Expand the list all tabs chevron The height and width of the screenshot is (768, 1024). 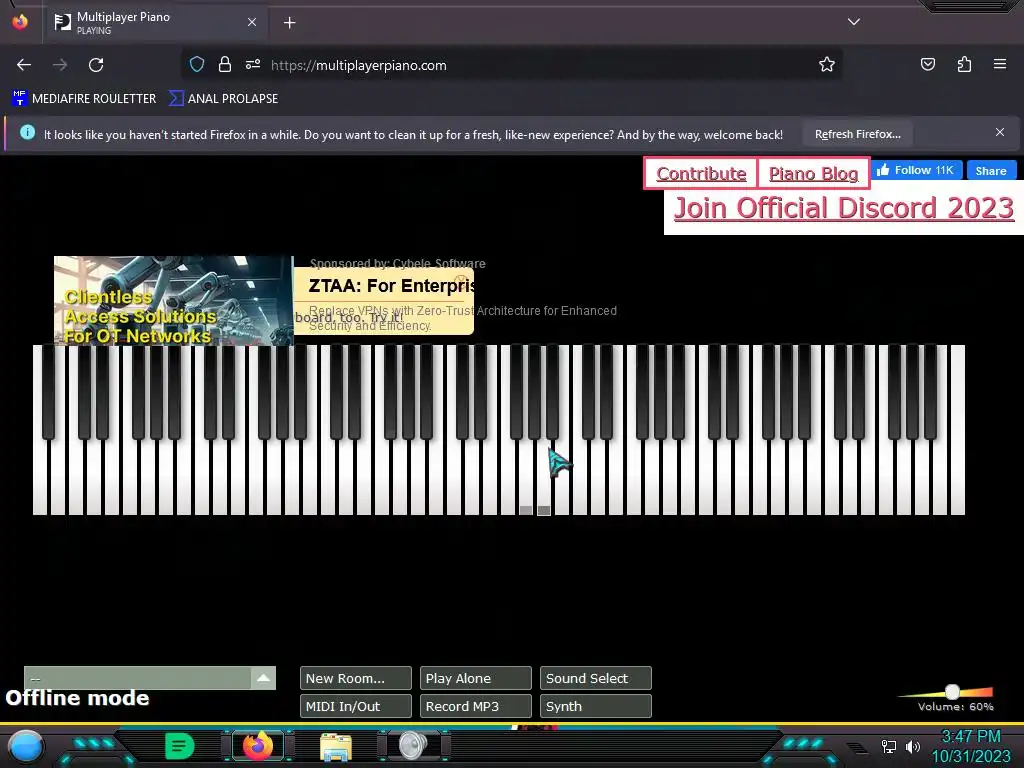[x=854, y=22]
